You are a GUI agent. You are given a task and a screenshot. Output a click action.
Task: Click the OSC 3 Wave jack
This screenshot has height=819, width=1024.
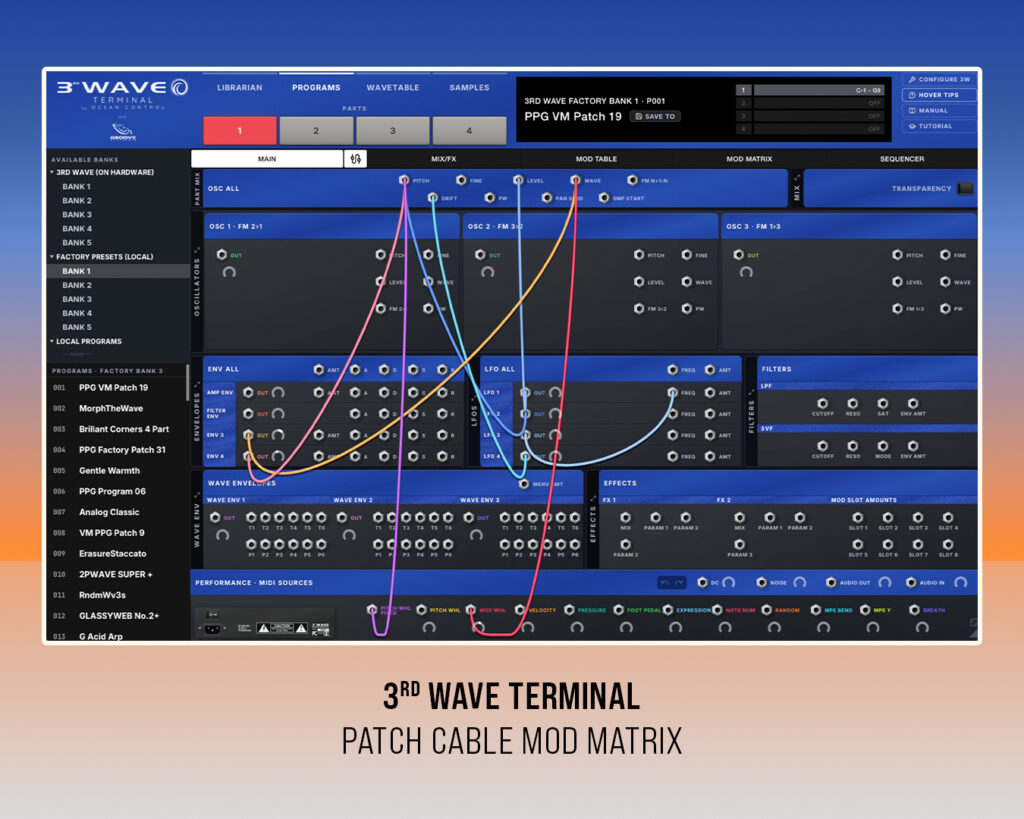point(945,281)
